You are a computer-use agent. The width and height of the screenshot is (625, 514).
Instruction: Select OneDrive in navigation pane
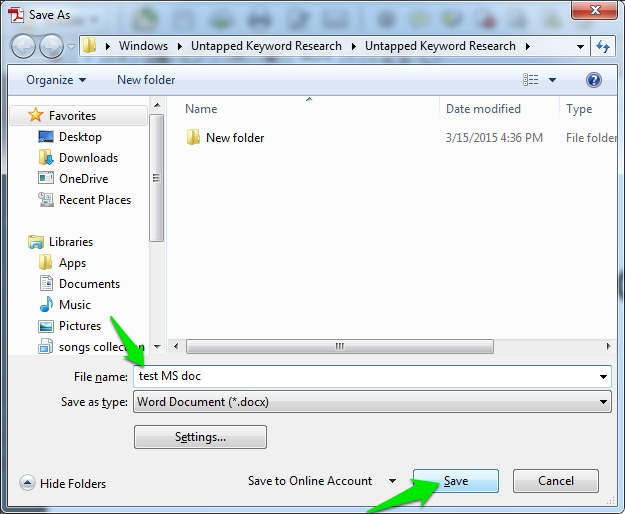[x=82, y=179]
